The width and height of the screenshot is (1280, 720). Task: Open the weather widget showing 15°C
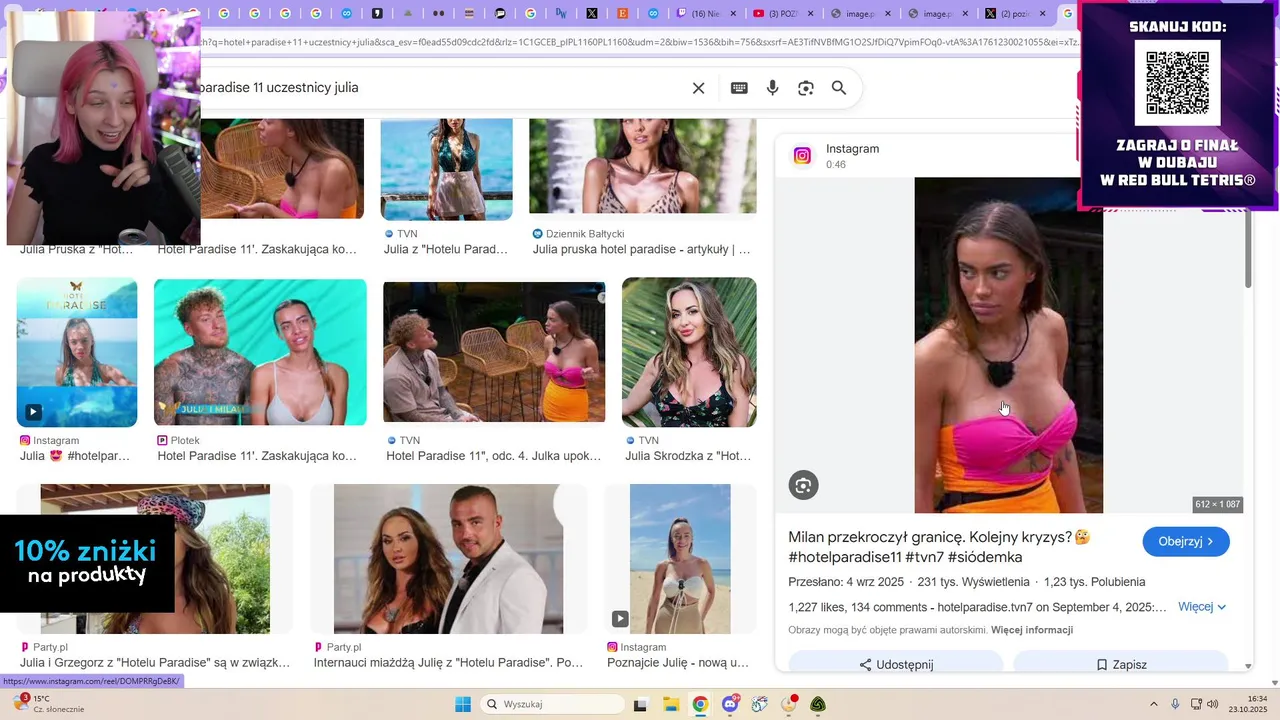50,704
